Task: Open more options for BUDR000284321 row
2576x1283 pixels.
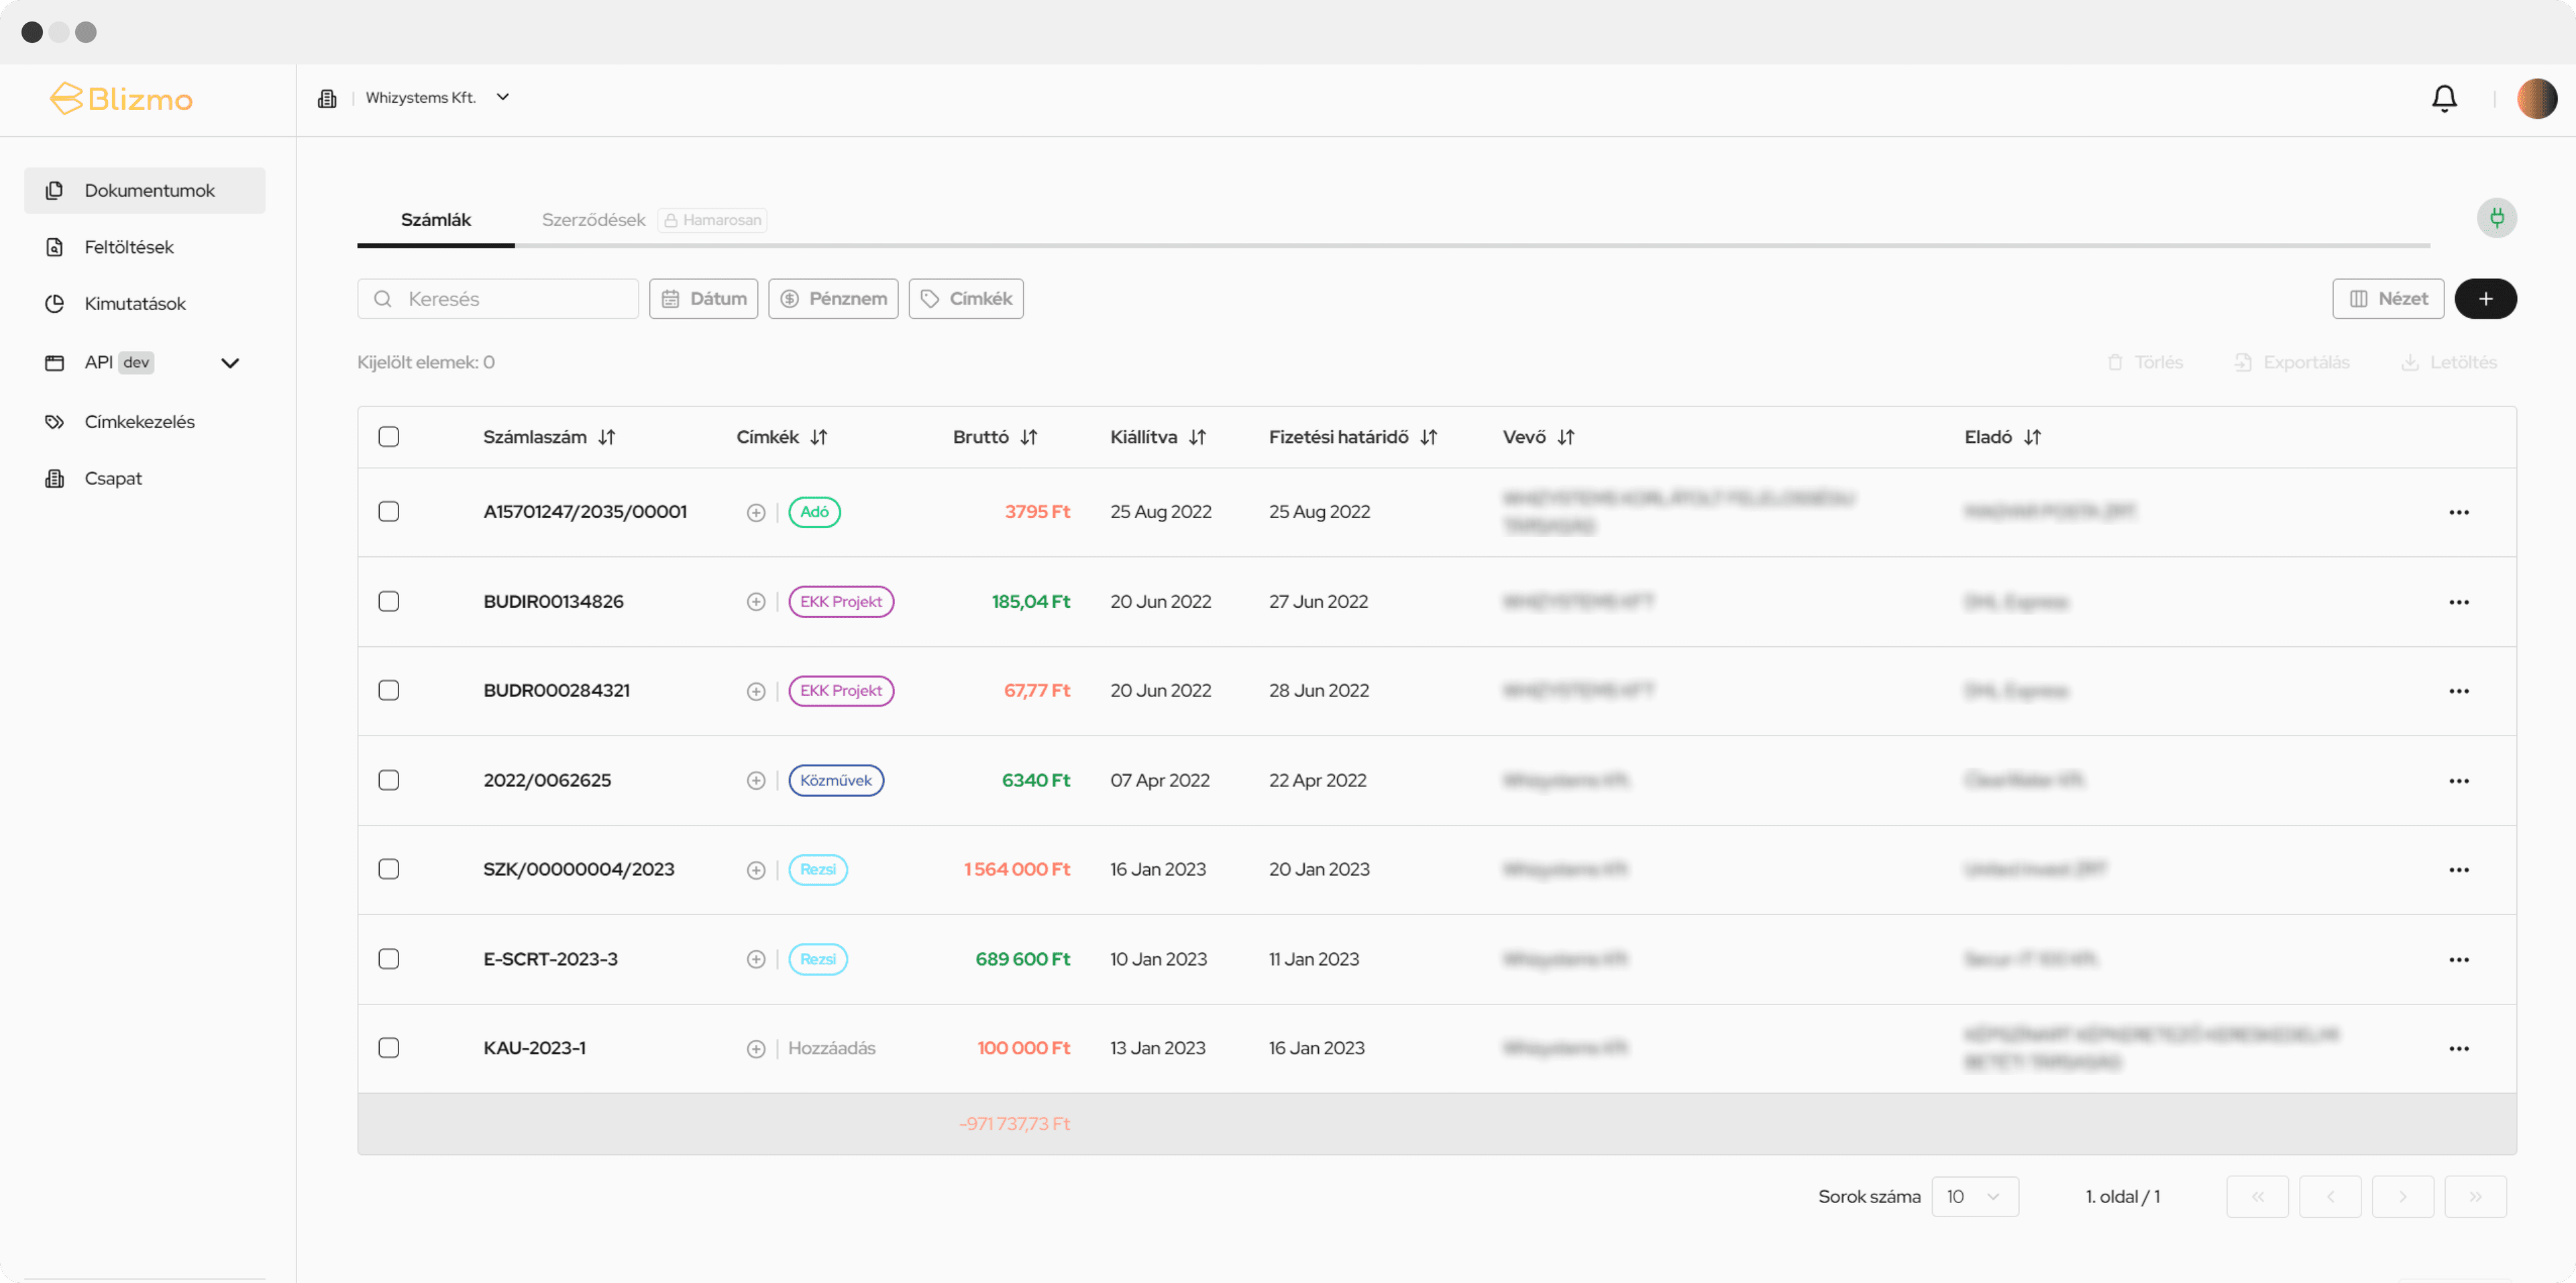Action: click(2459, 691)
